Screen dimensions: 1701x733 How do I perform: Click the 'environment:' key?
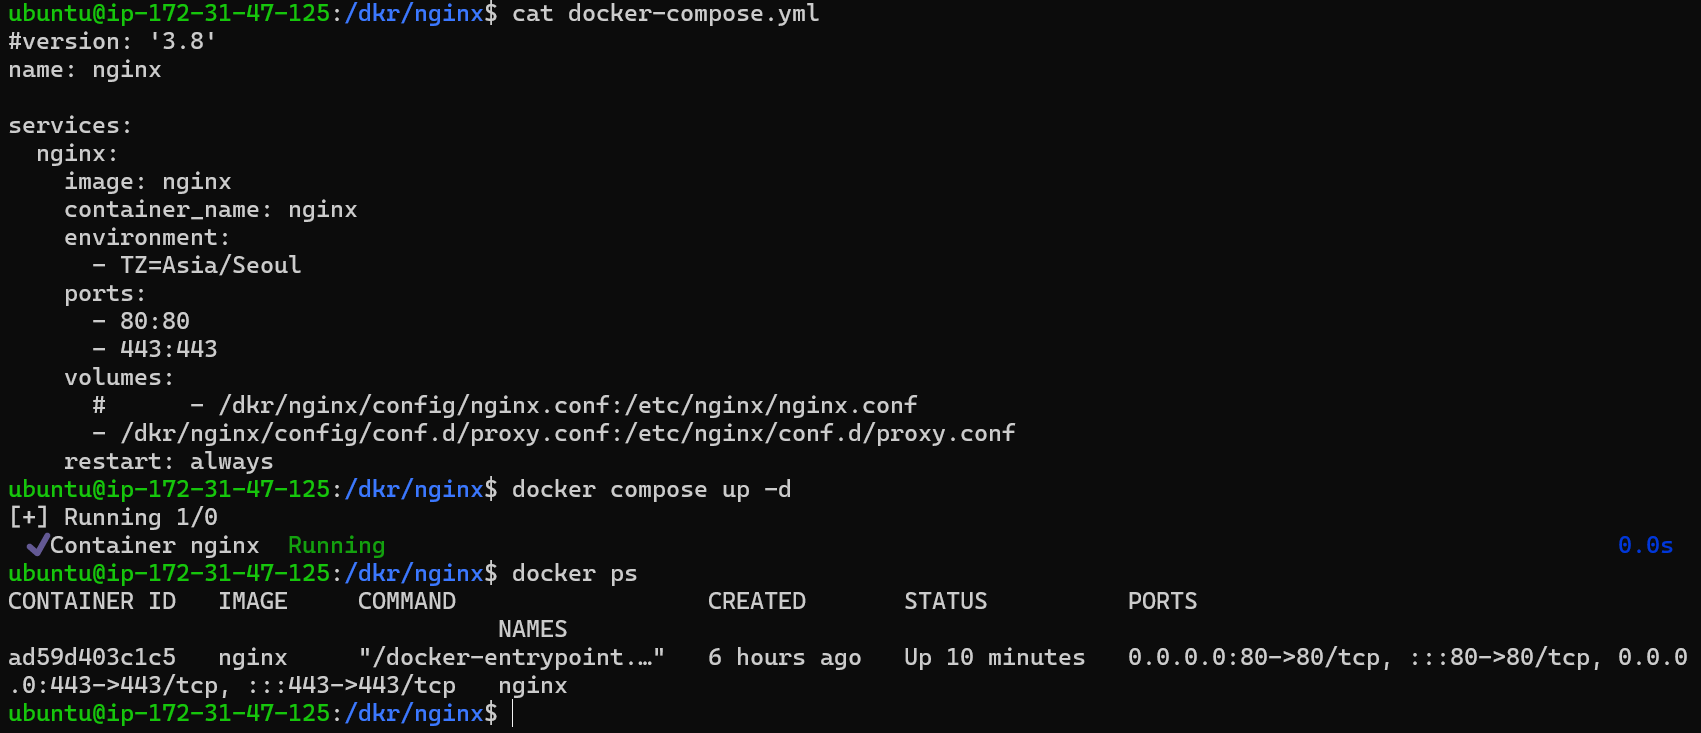coord(147,238)
